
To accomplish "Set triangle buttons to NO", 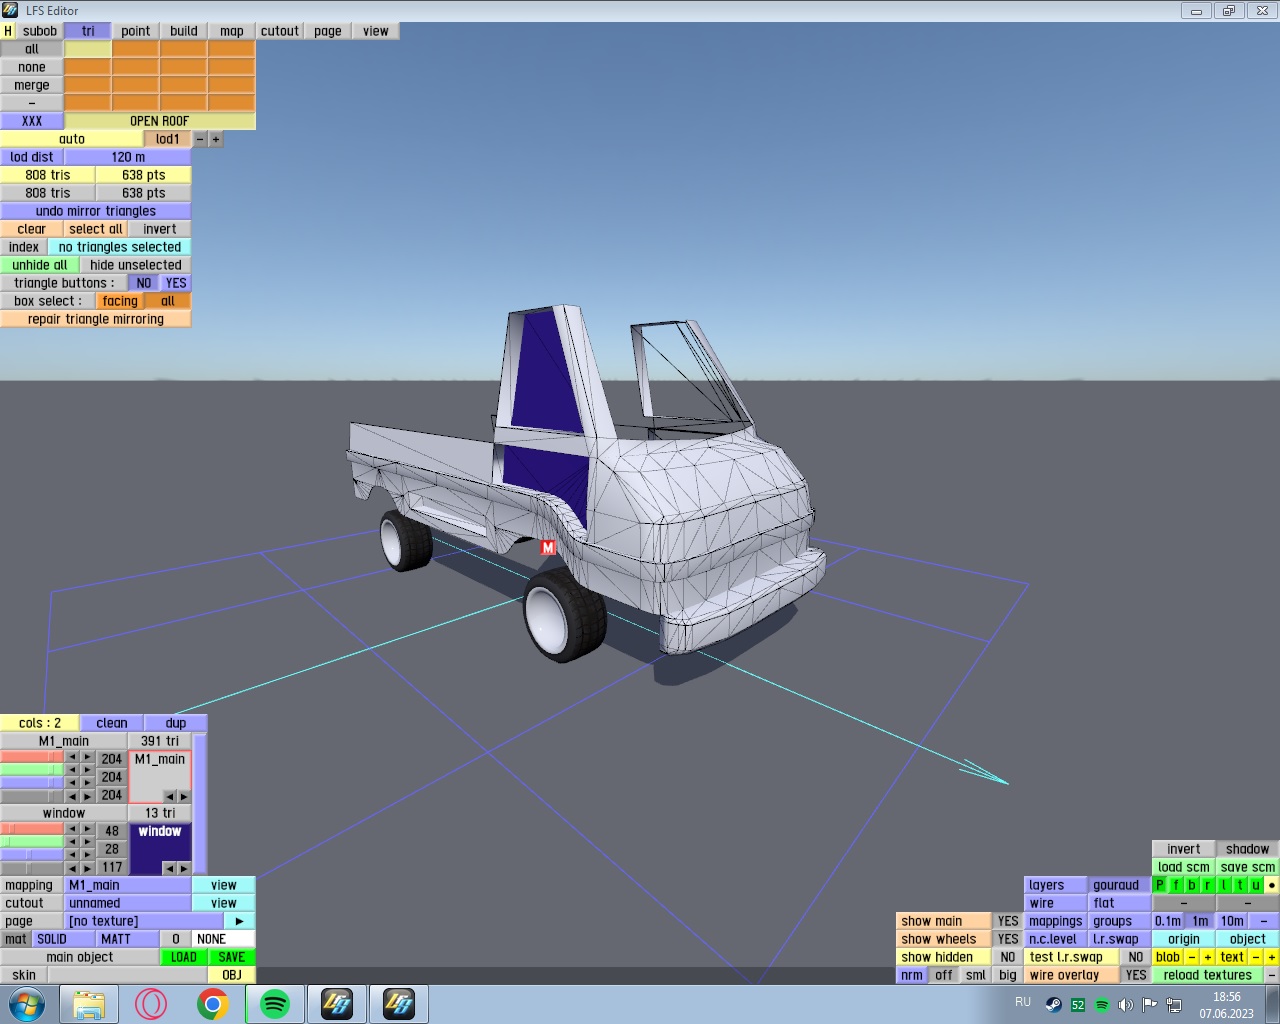I will pos(144,283).
